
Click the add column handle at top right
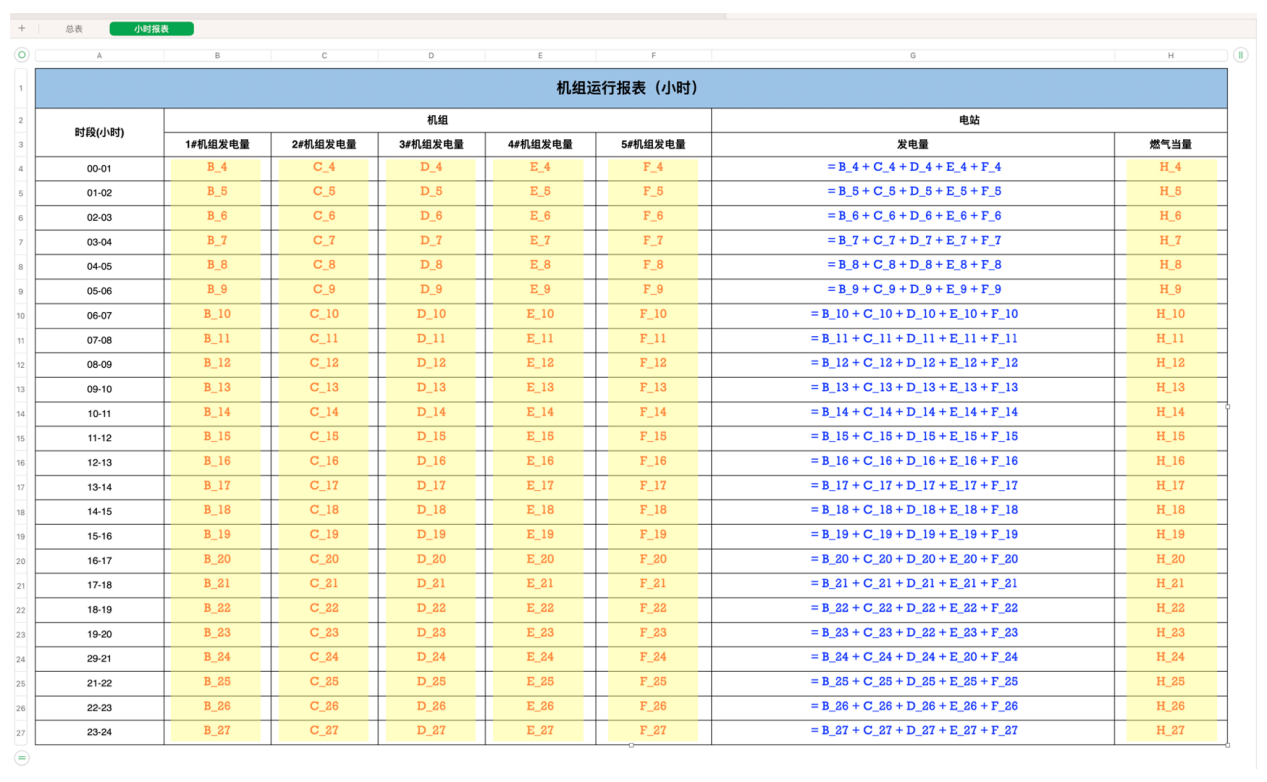[x=1240, y=55]
